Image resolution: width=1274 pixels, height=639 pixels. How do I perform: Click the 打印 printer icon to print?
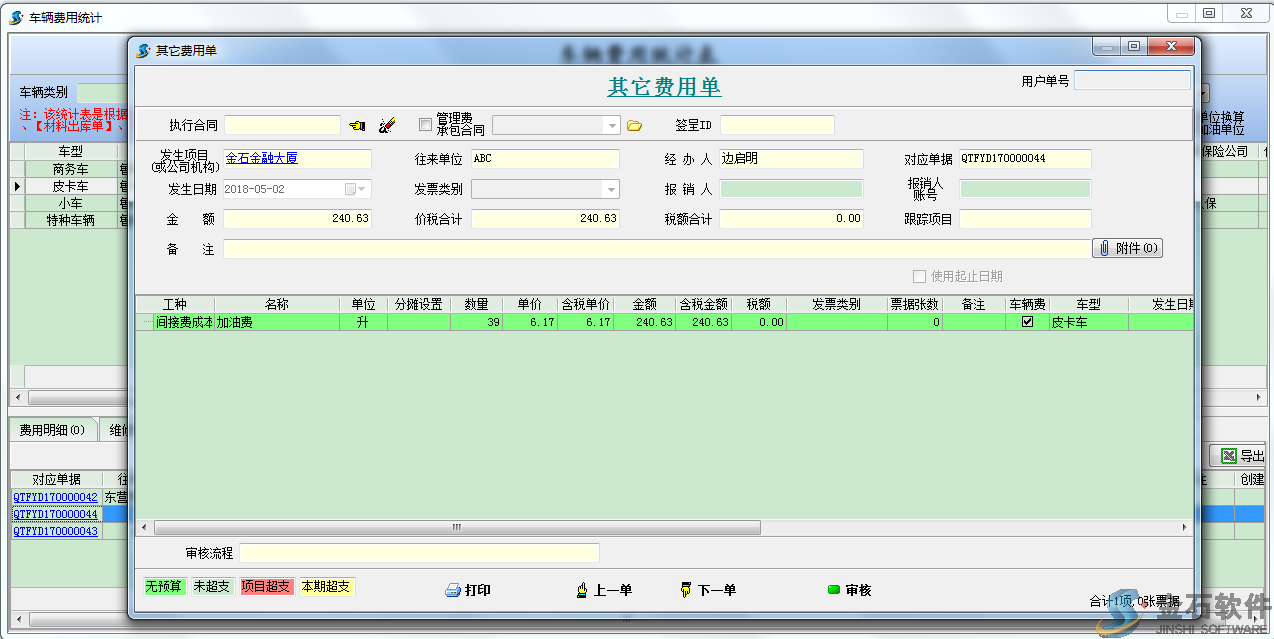click(x=455, y=590)
